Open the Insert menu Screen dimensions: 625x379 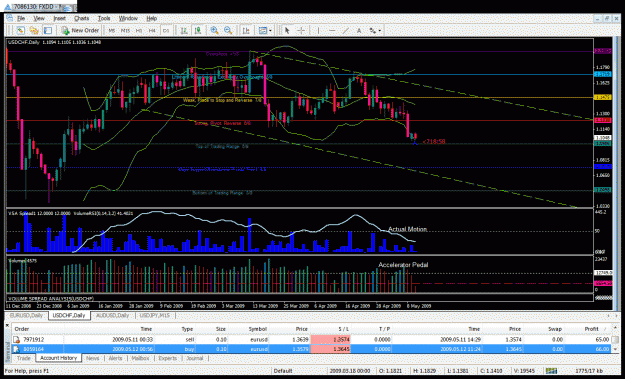59,18
